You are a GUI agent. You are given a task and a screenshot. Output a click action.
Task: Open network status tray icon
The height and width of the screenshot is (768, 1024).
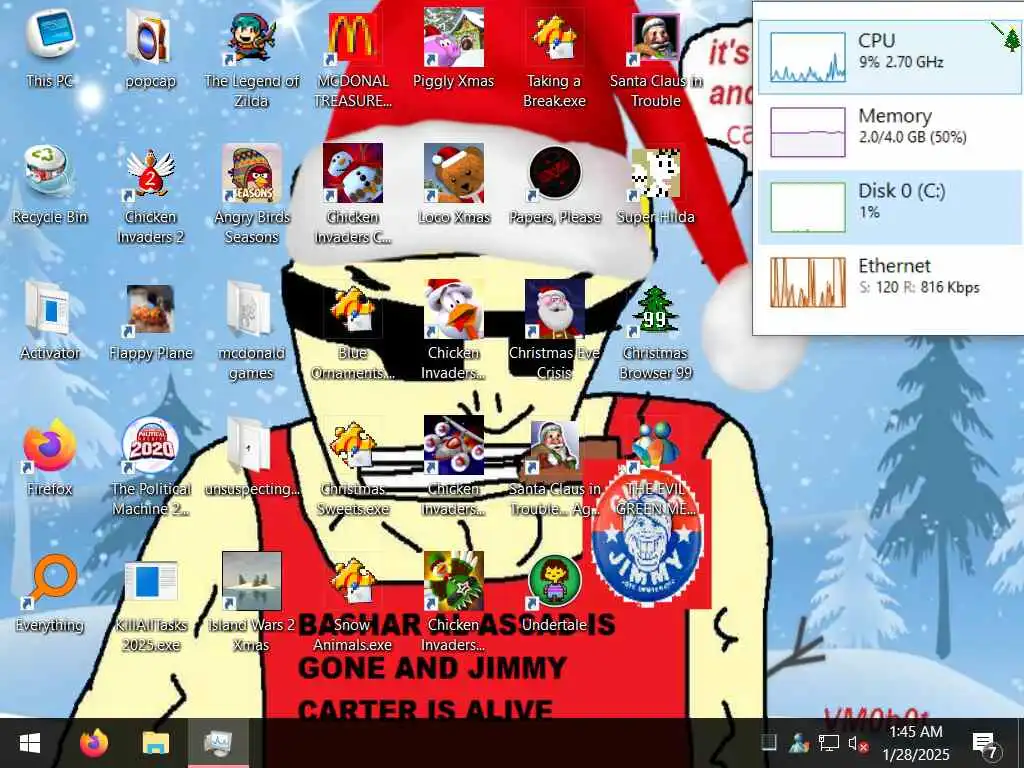(x=828, y=743)
